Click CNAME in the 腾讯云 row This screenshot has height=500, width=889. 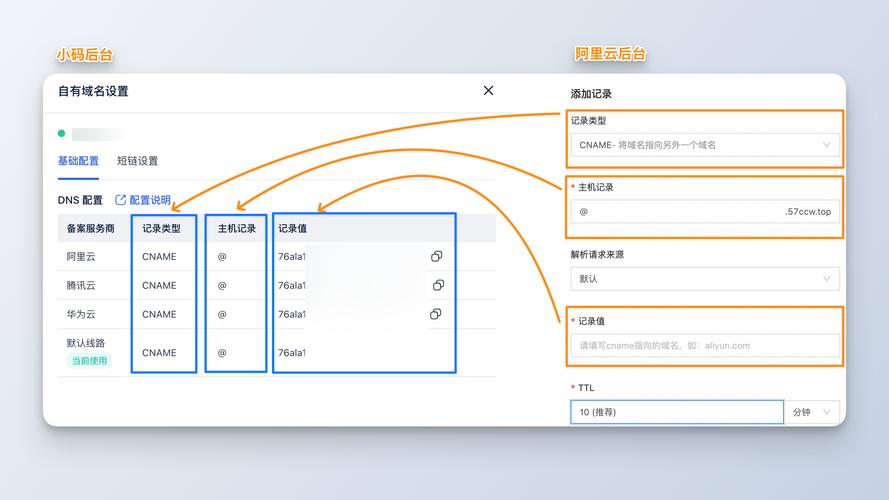tap(159, 285)
